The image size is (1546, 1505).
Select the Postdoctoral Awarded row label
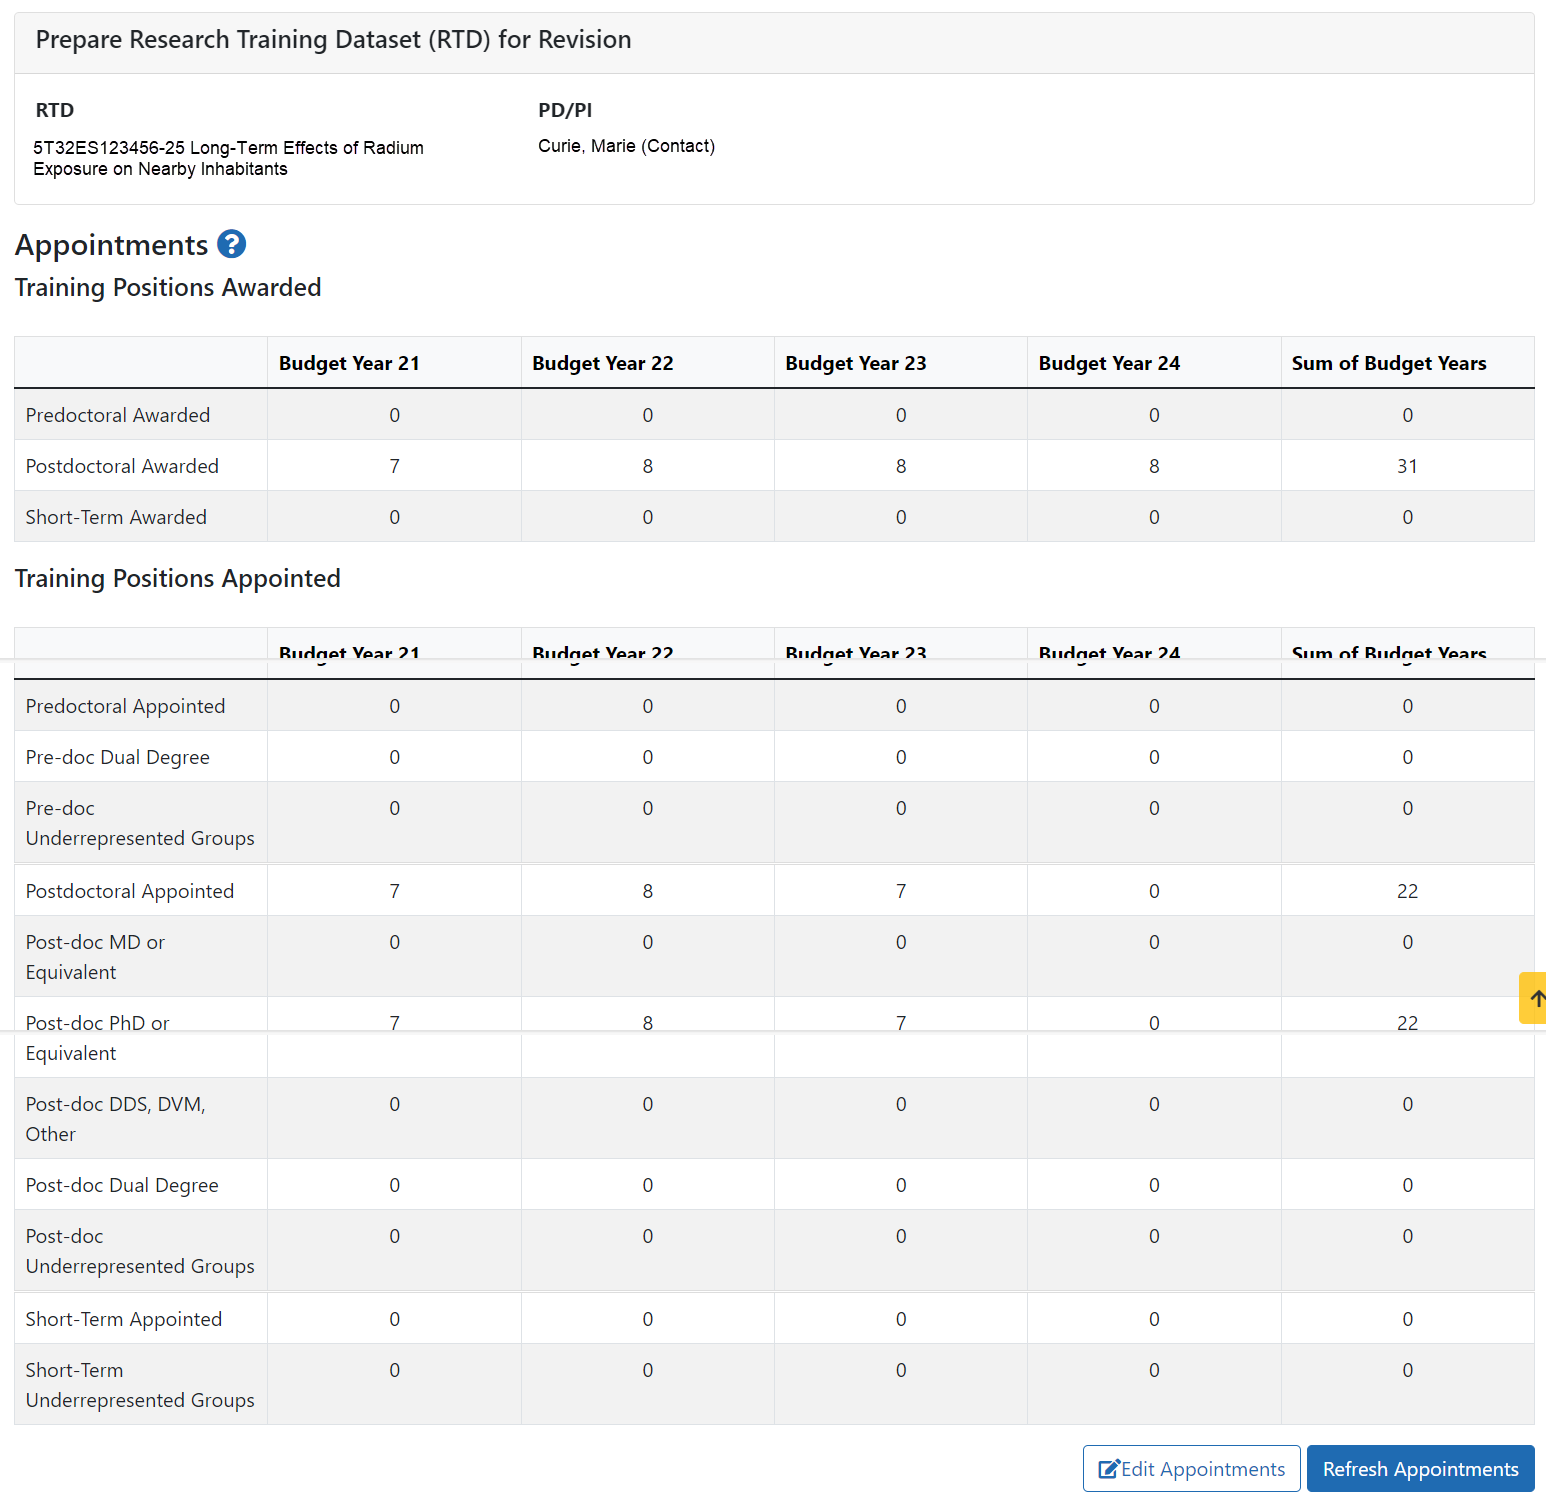click(122, 466)
